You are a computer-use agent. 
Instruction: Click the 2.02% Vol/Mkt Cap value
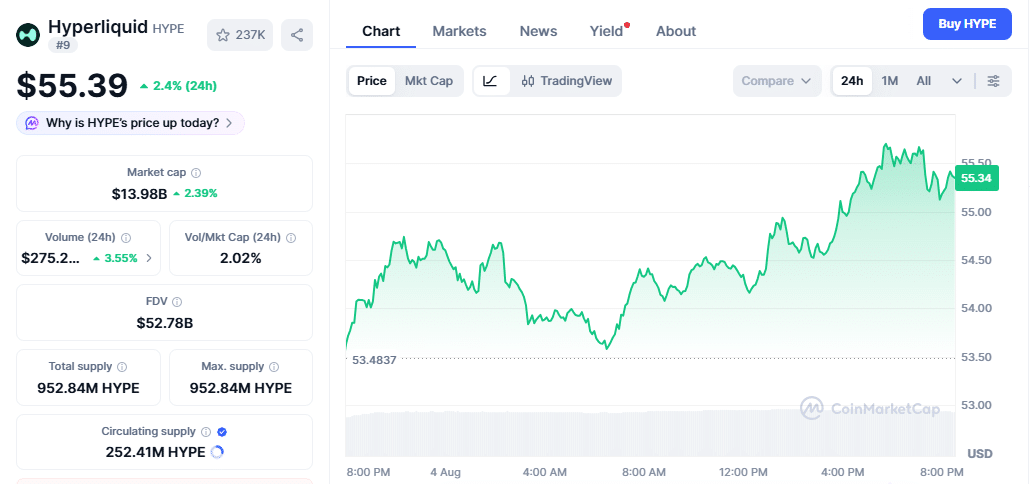pyautogui.click(x=240, y=258)
